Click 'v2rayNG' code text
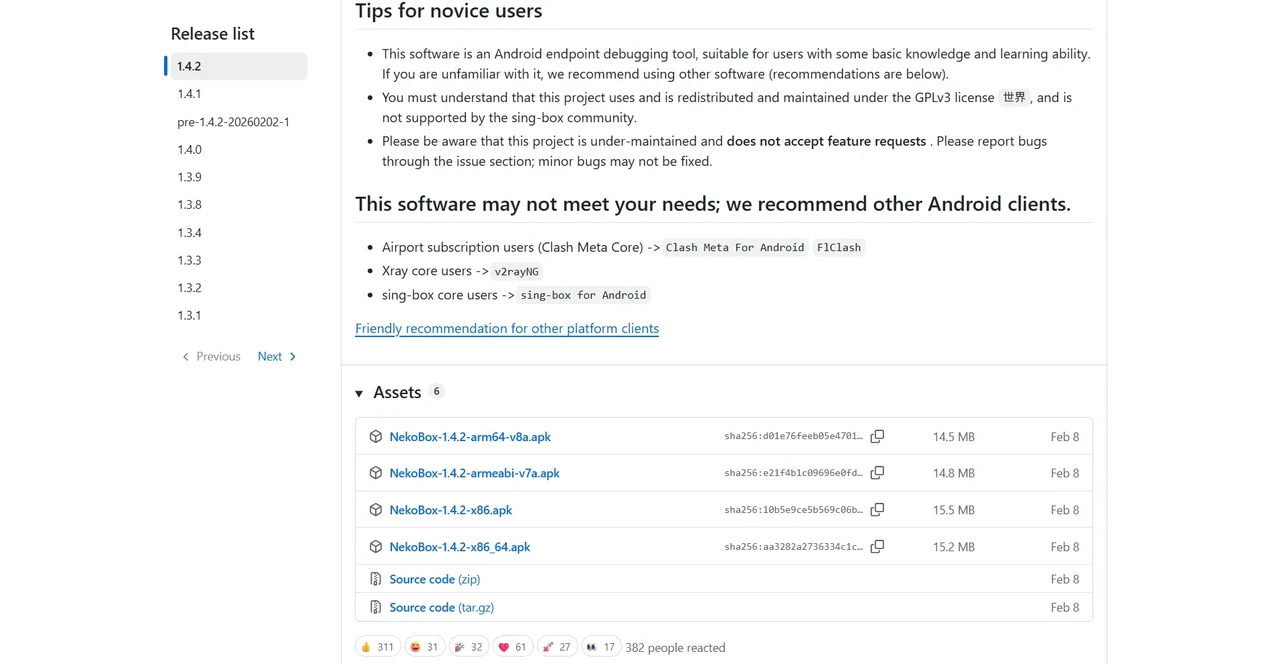 click(x=517, y=271)
